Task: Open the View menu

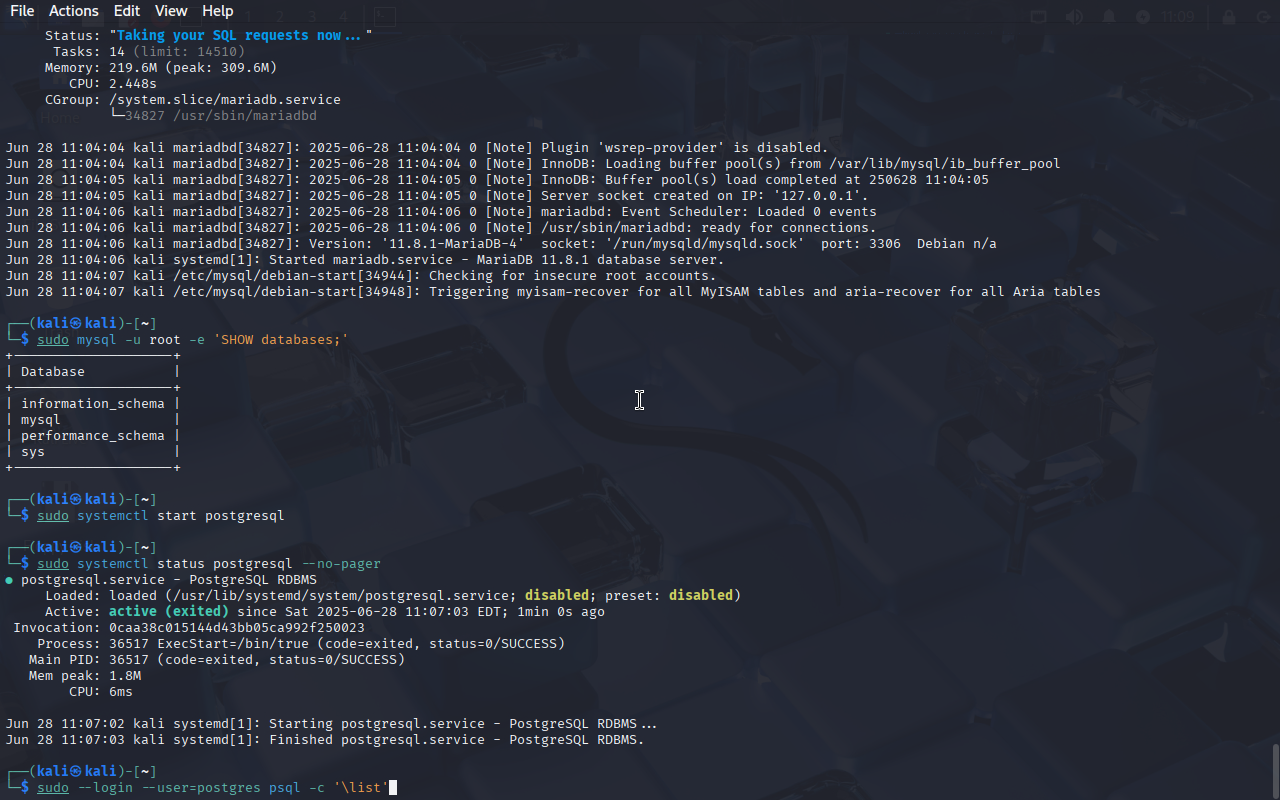Action: click(171, 11)
